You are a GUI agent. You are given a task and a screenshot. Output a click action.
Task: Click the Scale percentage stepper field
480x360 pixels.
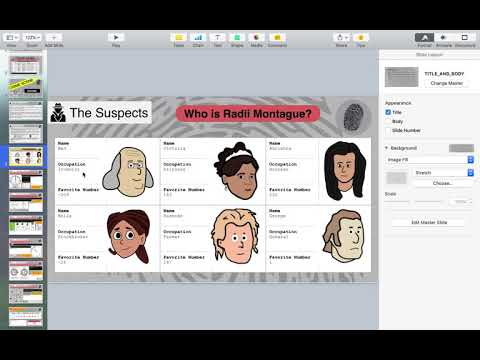(x=461, y=202)
